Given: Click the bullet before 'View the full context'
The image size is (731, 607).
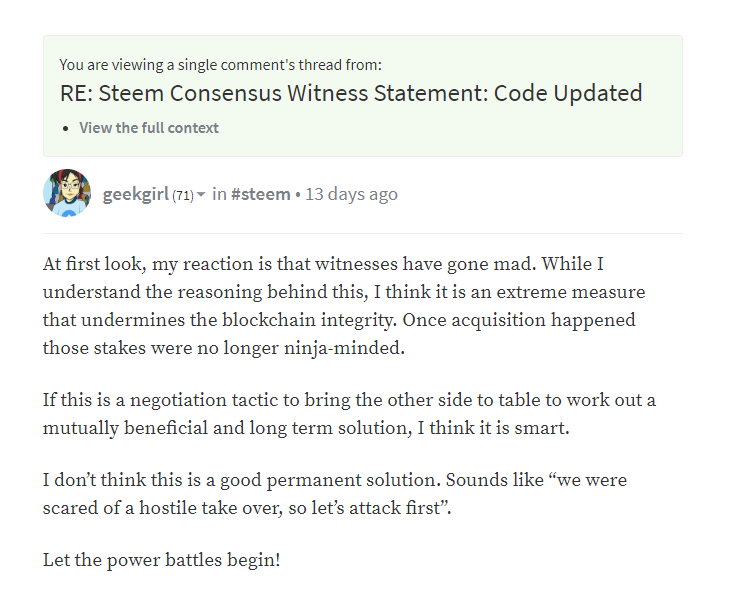Looking at the screenshot, I should point(66,129).
